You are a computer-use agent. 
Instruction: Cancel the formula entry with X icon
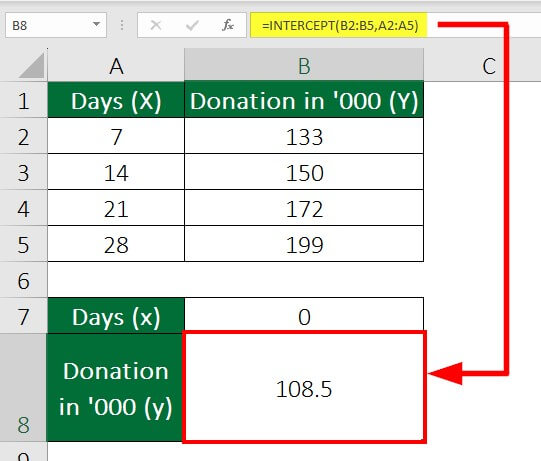click(x=156, y=25)
